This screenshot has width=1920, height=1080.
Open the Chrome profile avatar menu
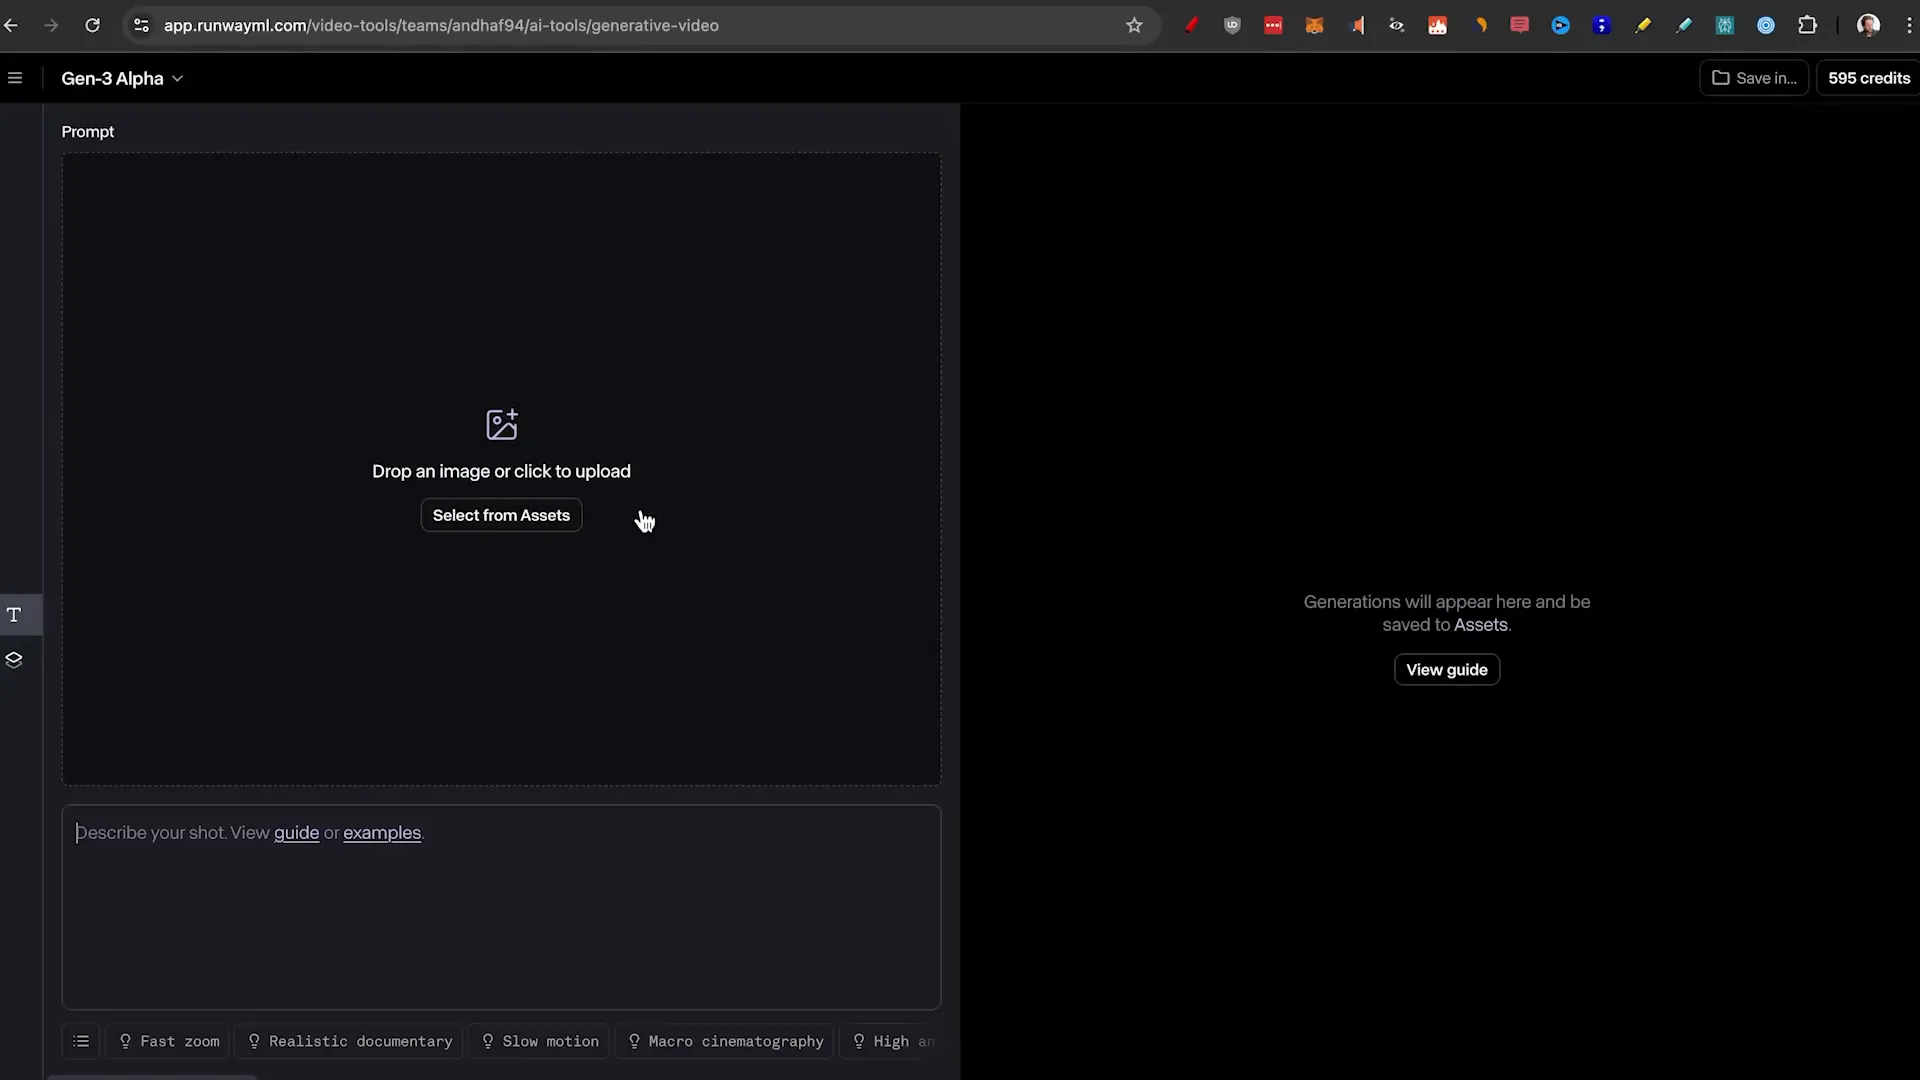tap(1869, 25)
